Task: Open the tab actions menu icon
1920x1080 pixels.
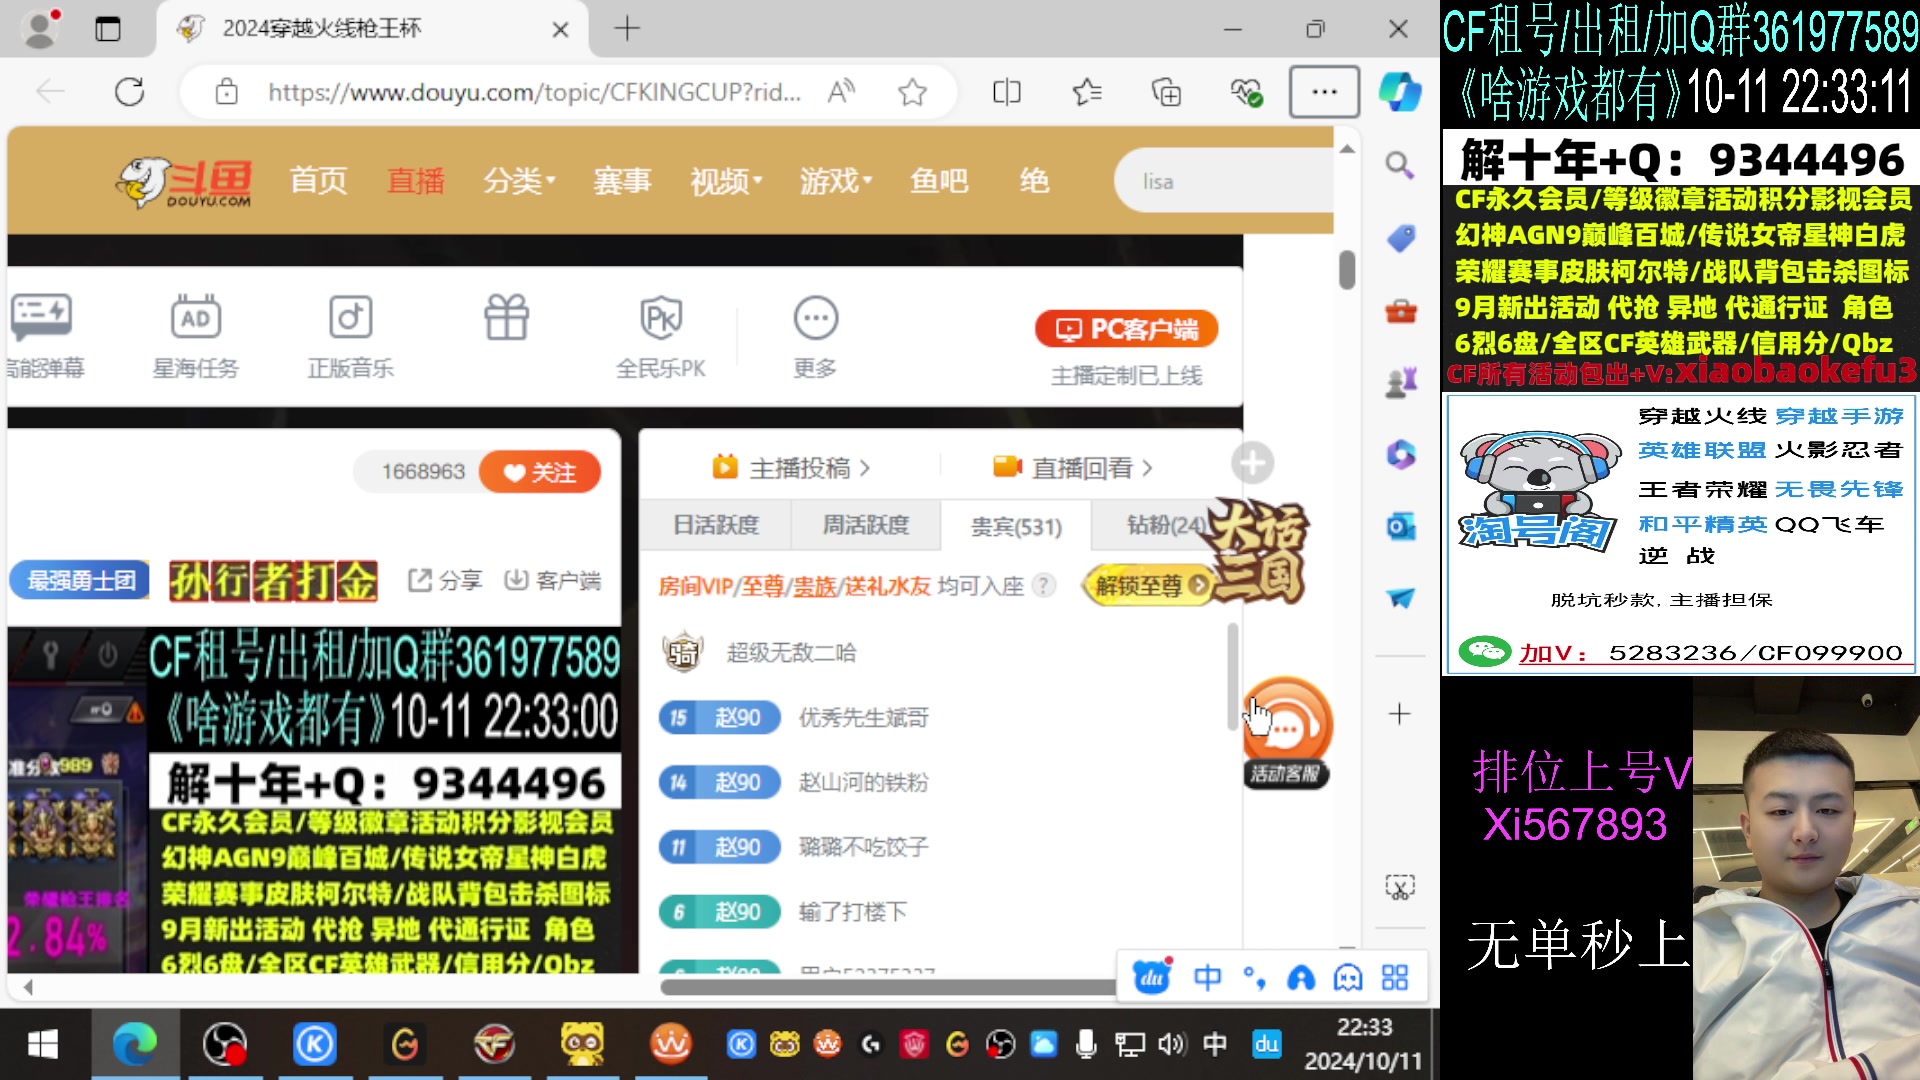Action: pos(108,29)
